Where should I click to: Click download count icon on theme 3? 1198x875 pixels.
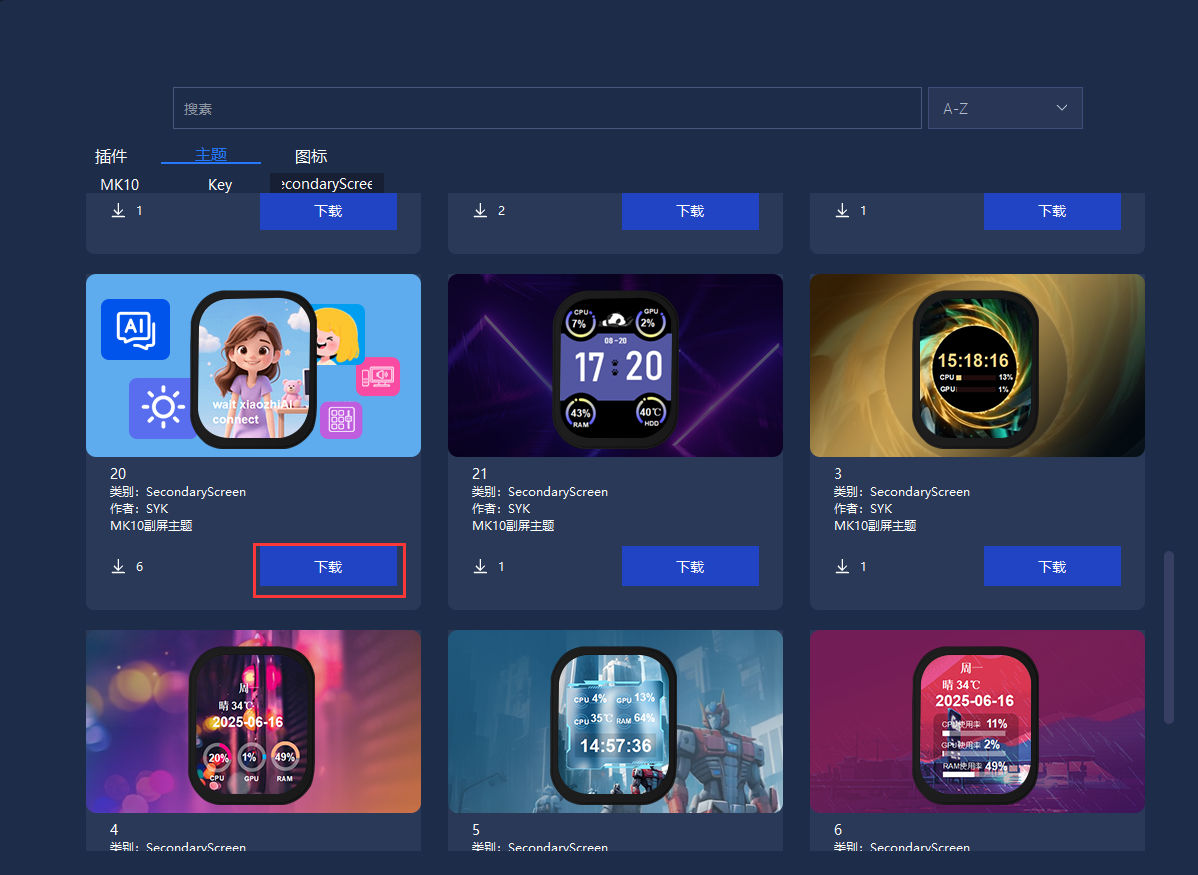842,566
